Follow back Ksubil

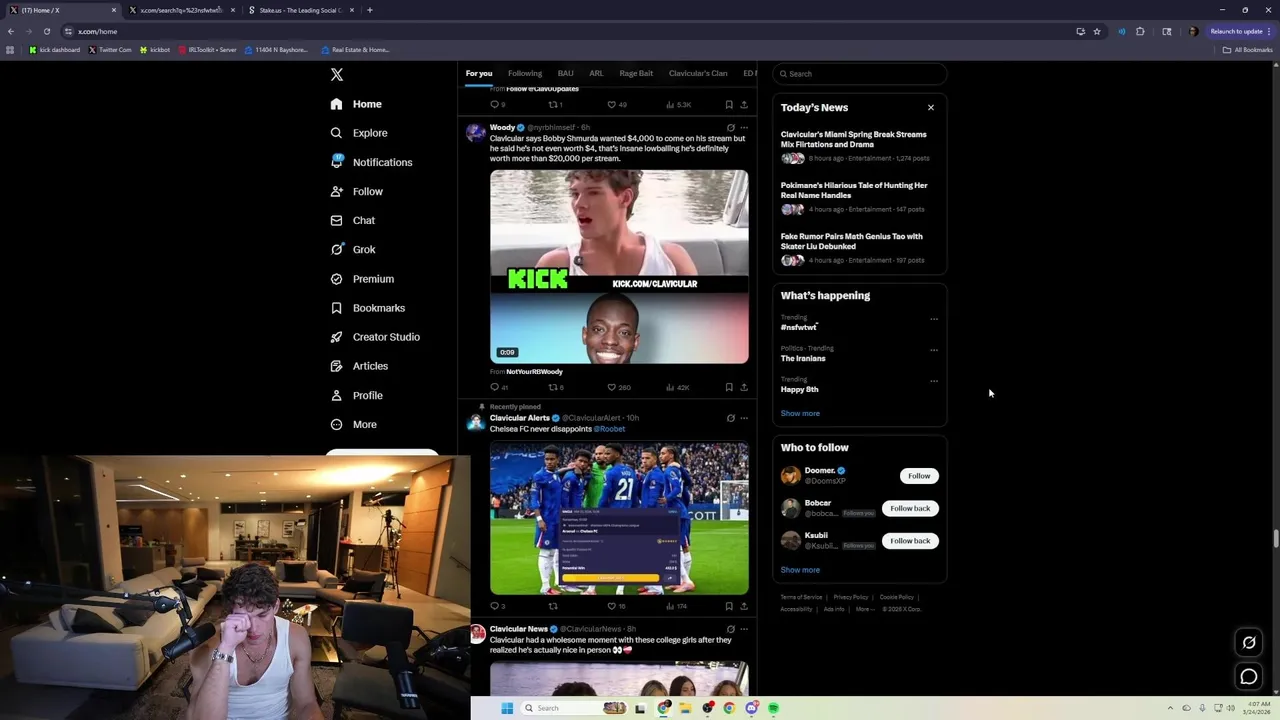point(910,541)
